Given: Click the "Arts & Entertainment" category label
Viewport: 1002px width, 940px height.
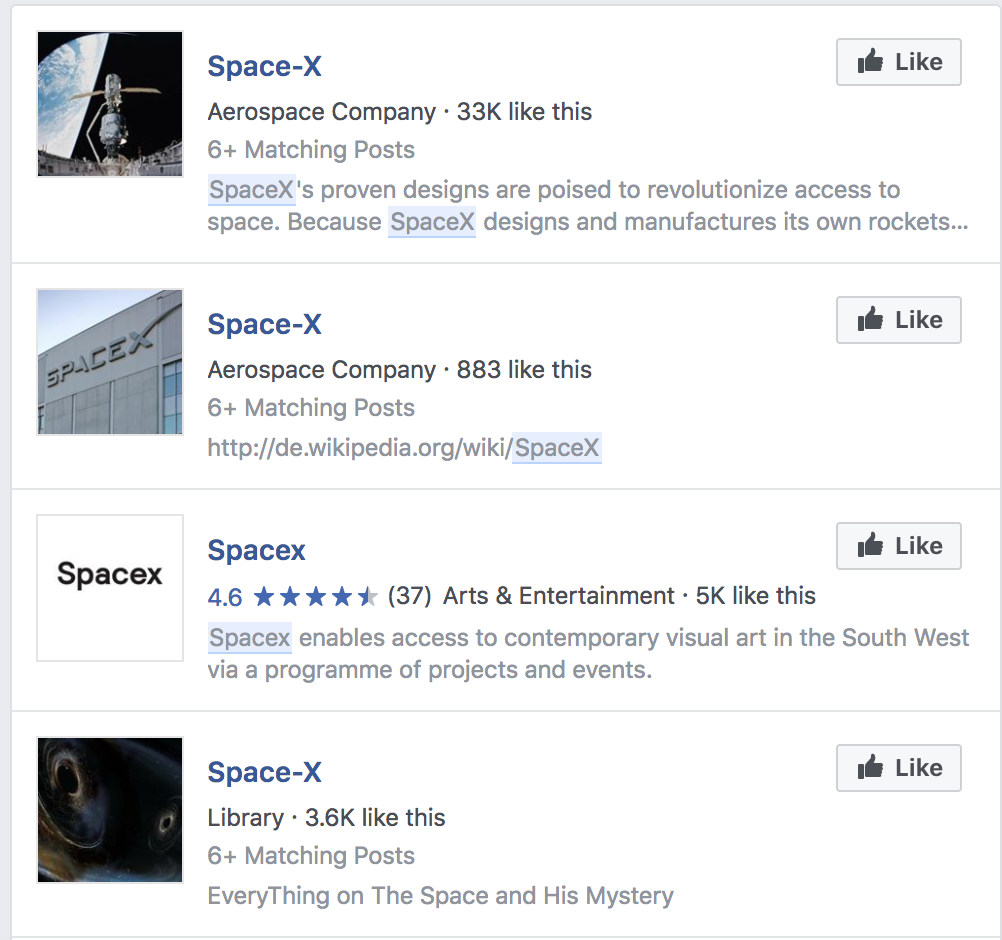Looking at the screenshot, I should 558,597.
